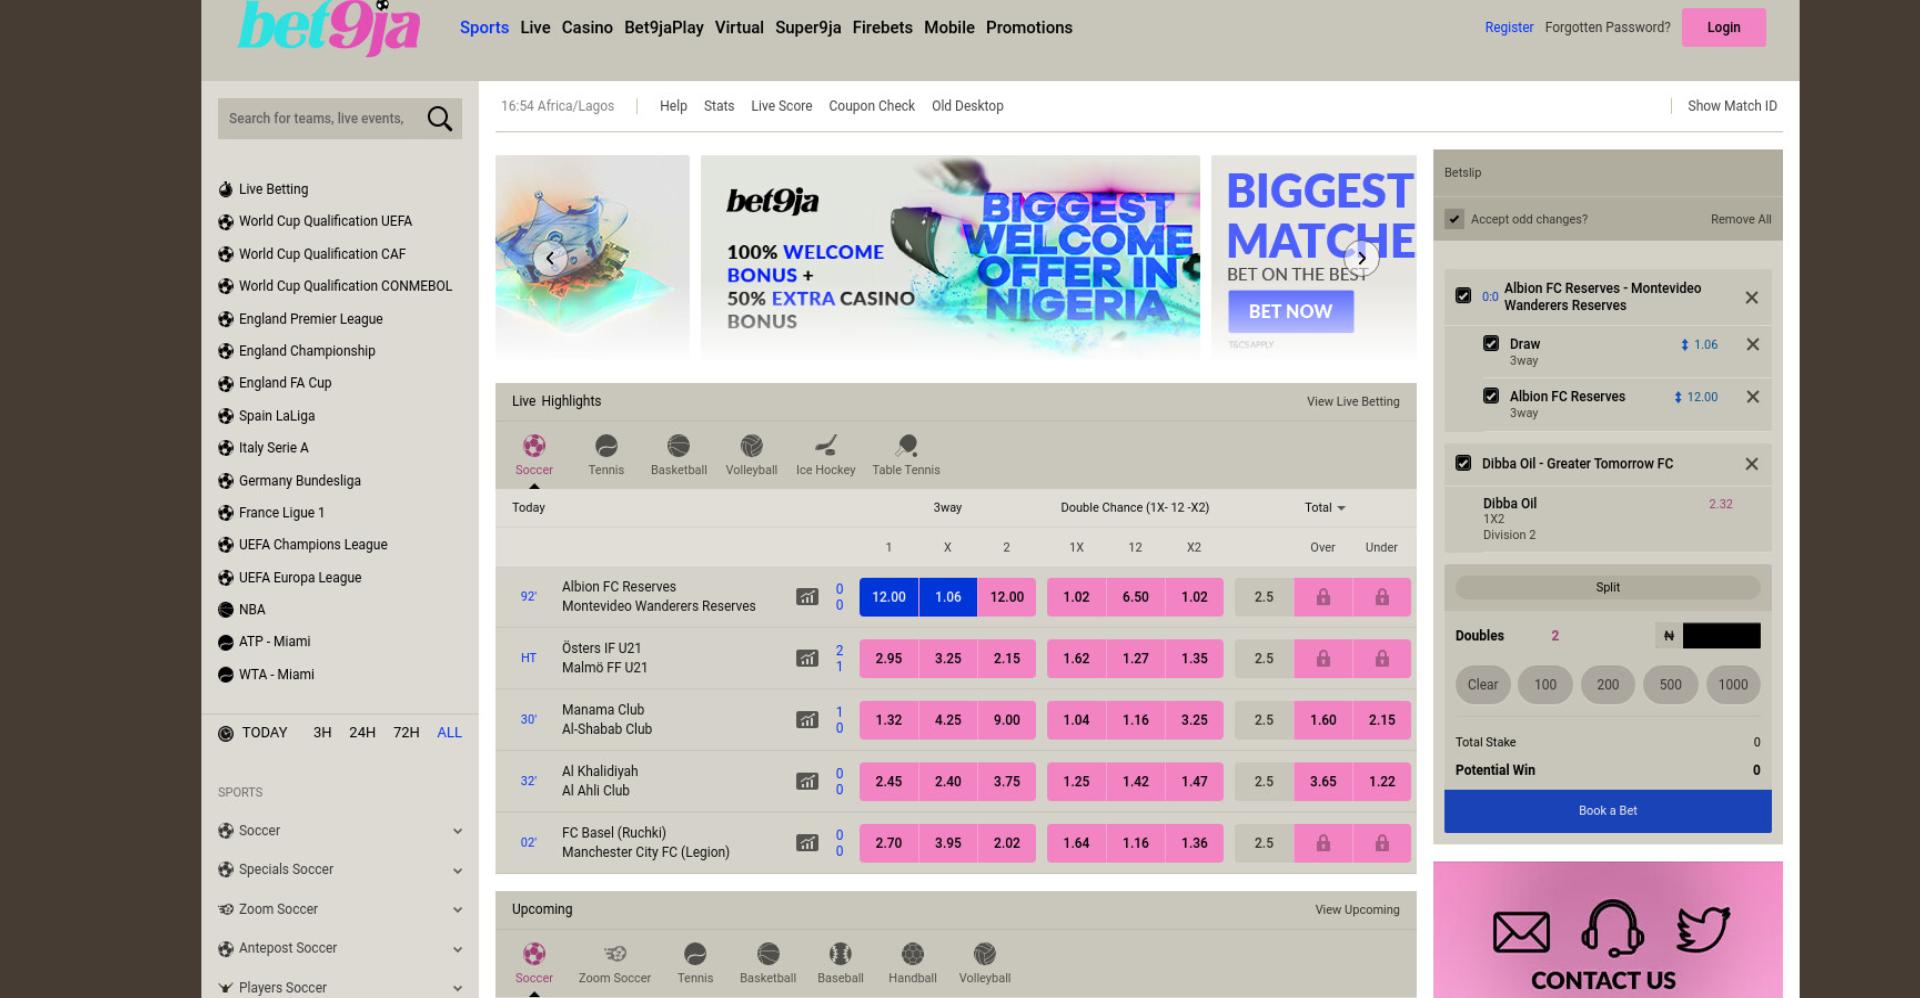This screenshot has height=998, width=1920.
Task: Open Super9ja in top navigation
Action: pos(808,28)
